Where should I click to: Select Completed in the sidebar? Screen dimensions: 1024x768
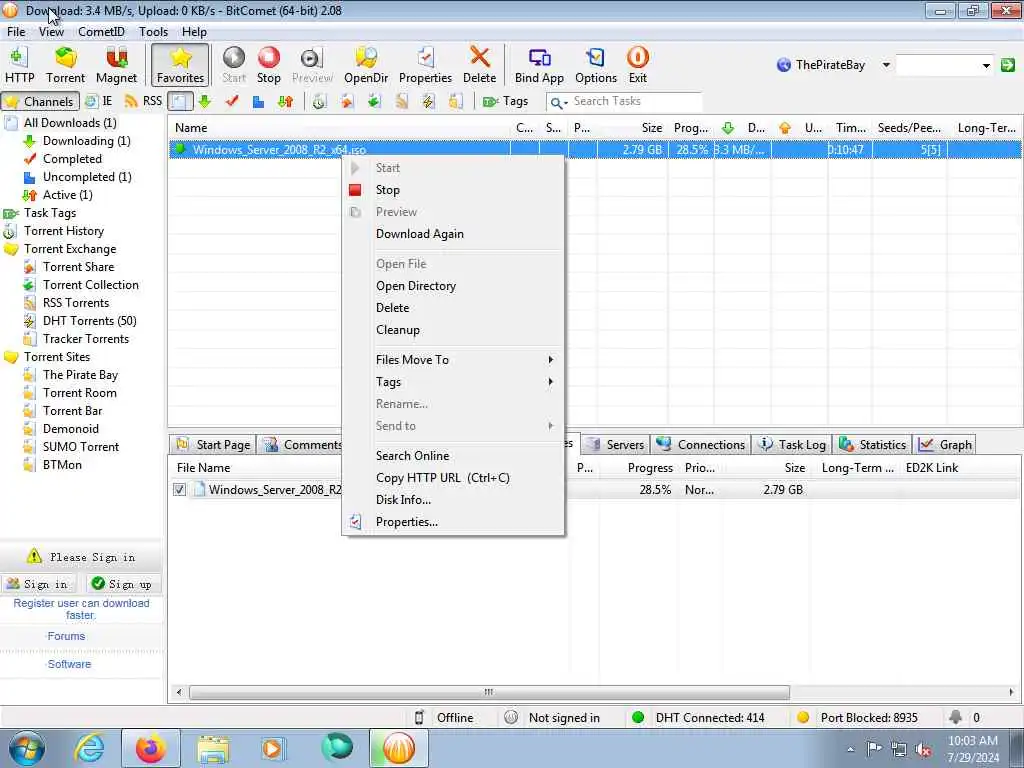point(72,159)
